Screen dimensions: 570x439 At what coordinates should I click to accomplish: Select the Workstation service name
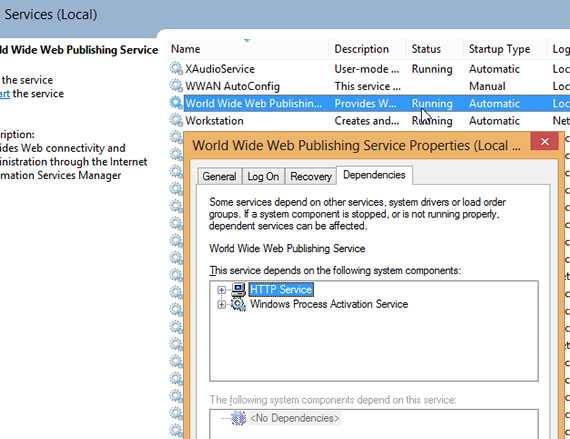[214, 121]
